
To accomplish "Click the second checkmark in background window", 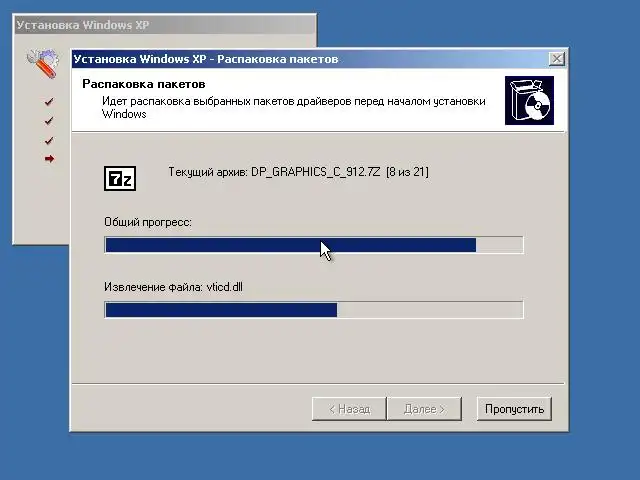I will [x=49, y=121].
